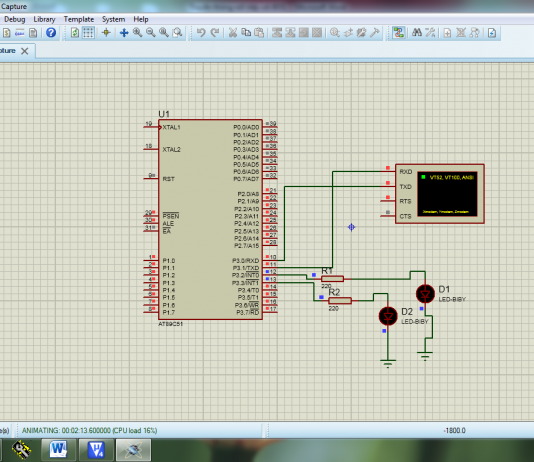Open the System menu
Image resolution: width=534 pixels, height=462 pixels.
[113, 19]
